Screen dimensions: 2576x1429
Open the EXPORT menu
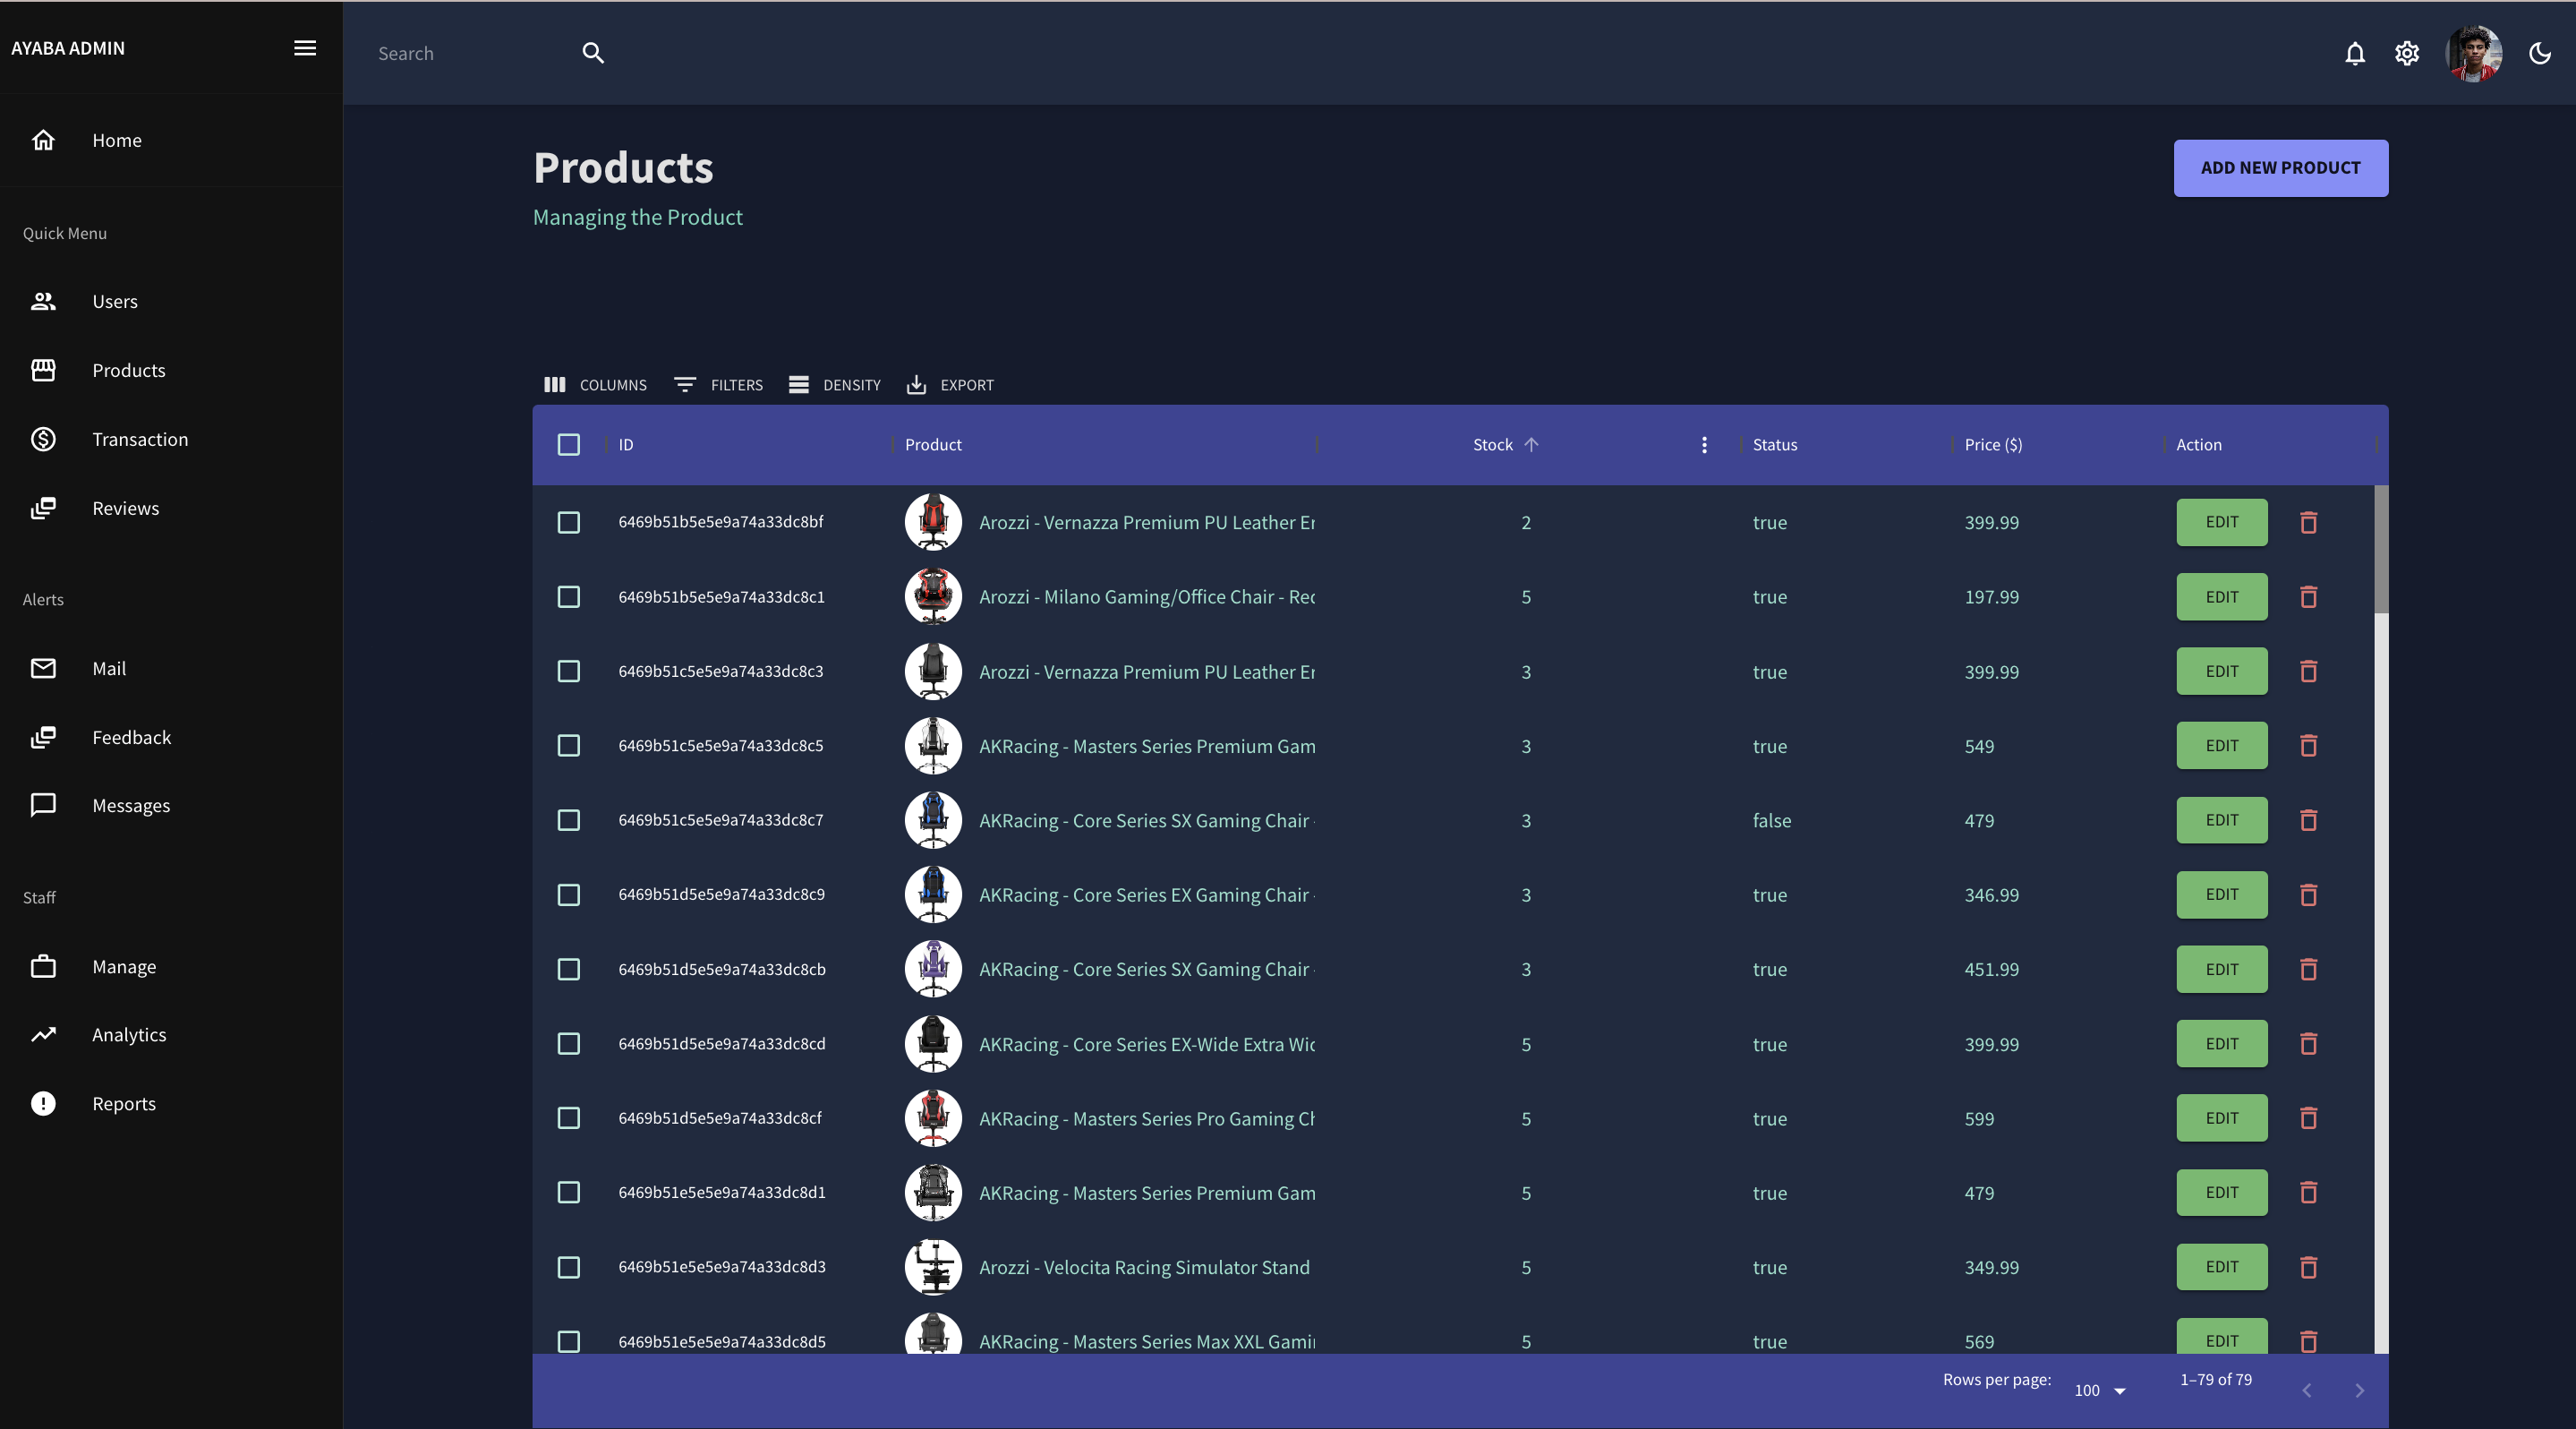tap(950, 385)
